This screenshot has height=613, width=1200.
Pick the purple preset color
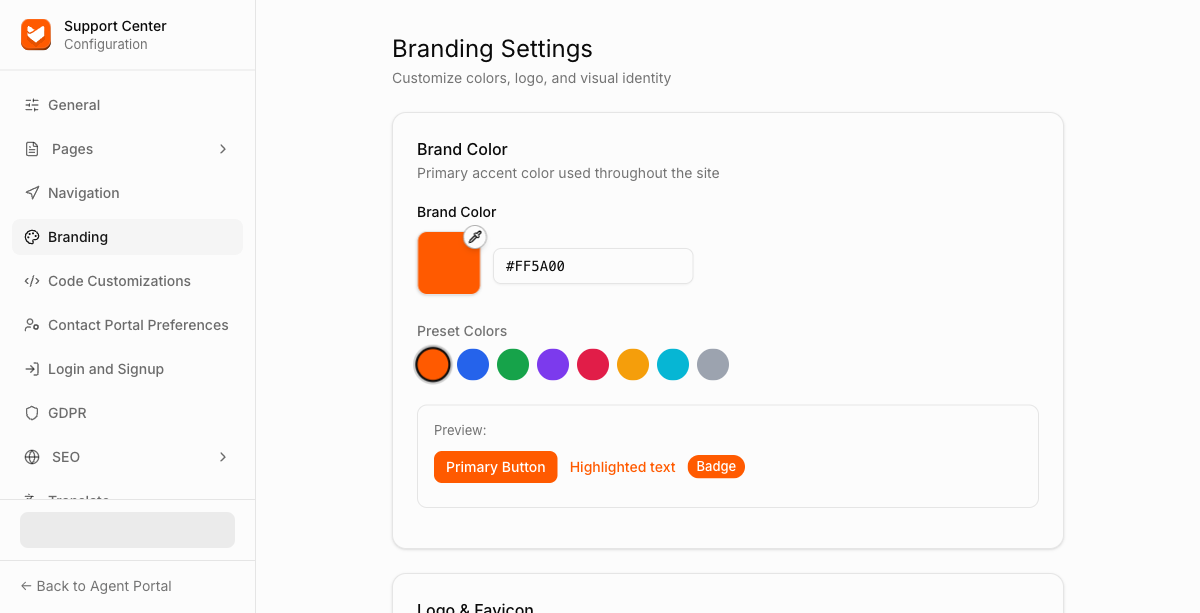tap(553, 365)
